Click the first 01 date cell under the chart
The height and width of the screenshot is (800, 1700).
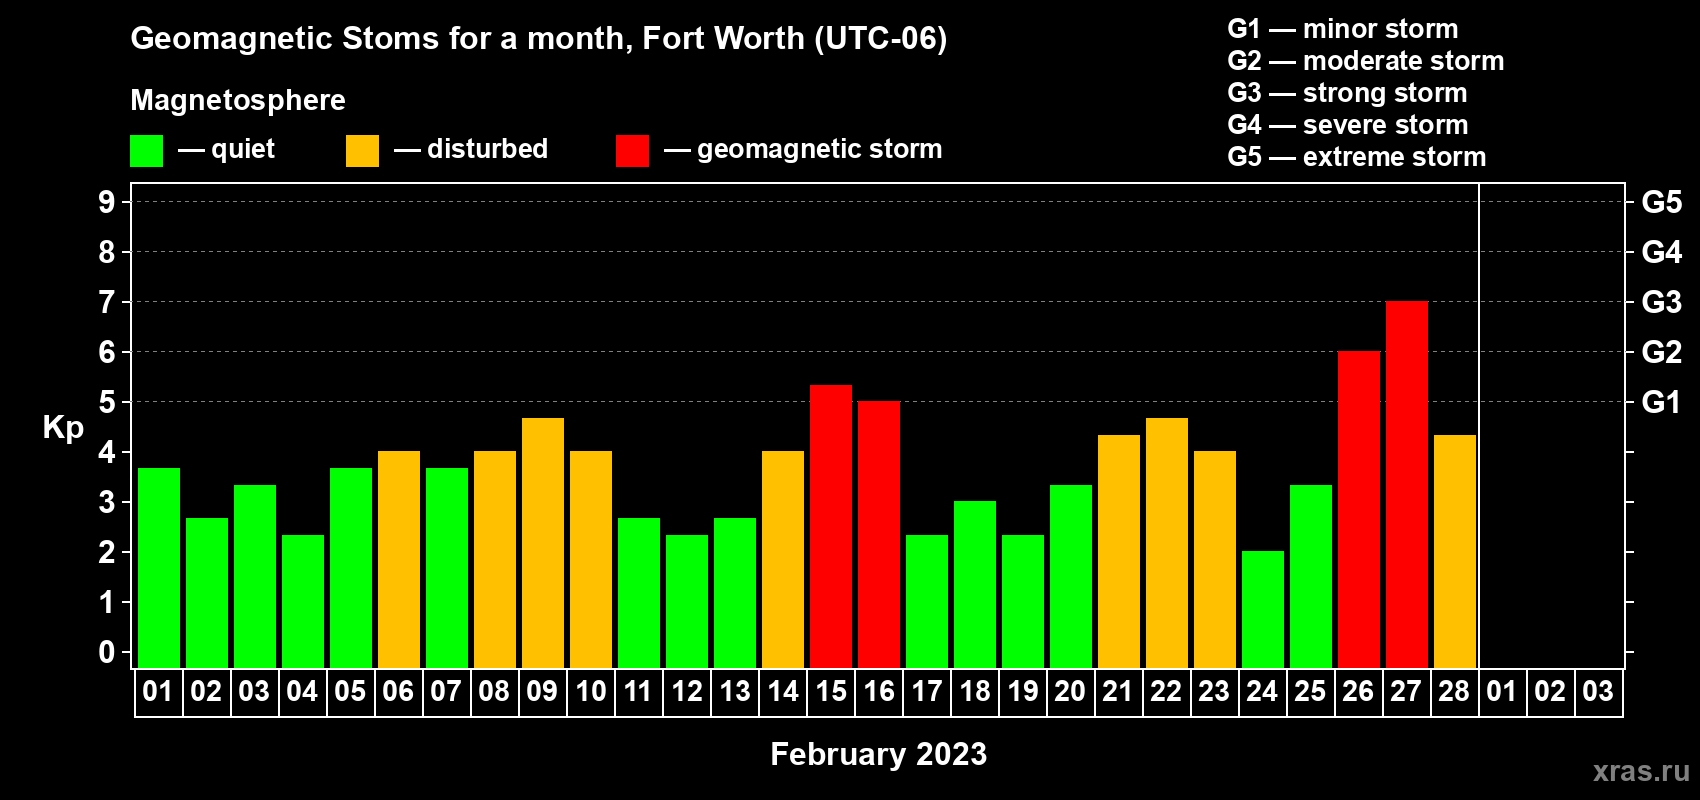click(158, 692)
